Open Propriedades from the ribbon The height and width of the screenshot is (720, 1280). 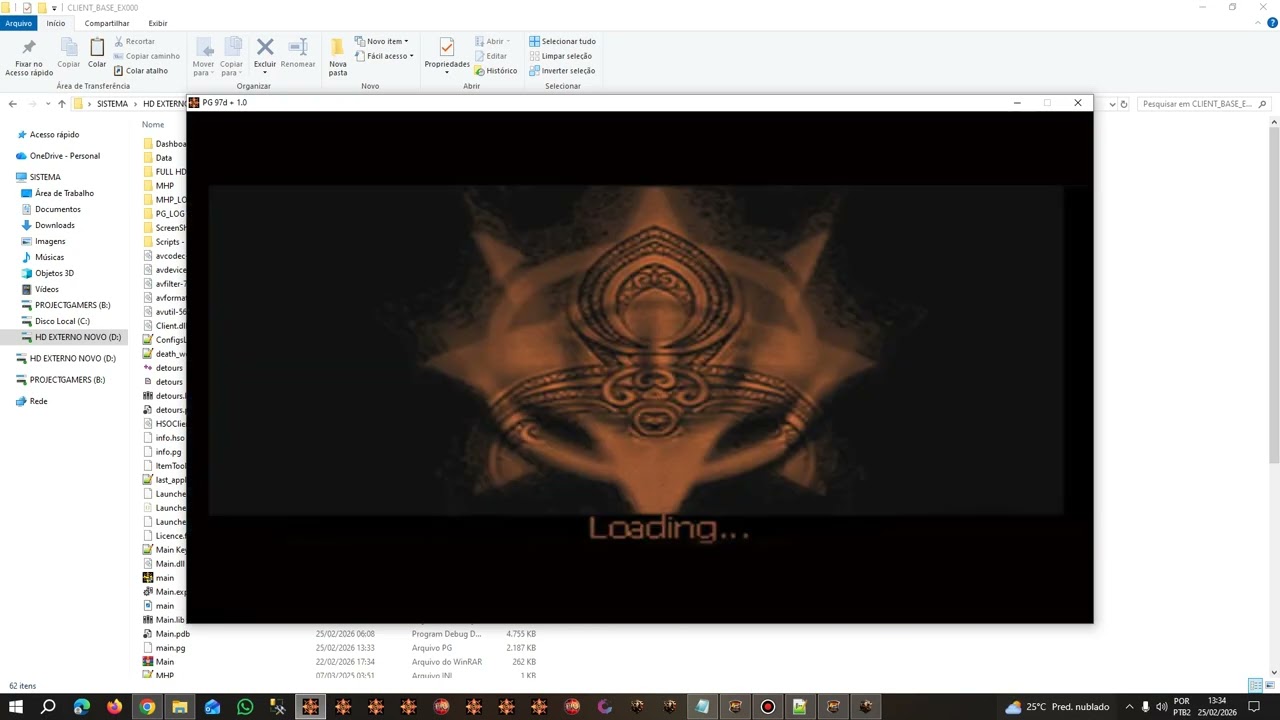[x=447, y=55]
